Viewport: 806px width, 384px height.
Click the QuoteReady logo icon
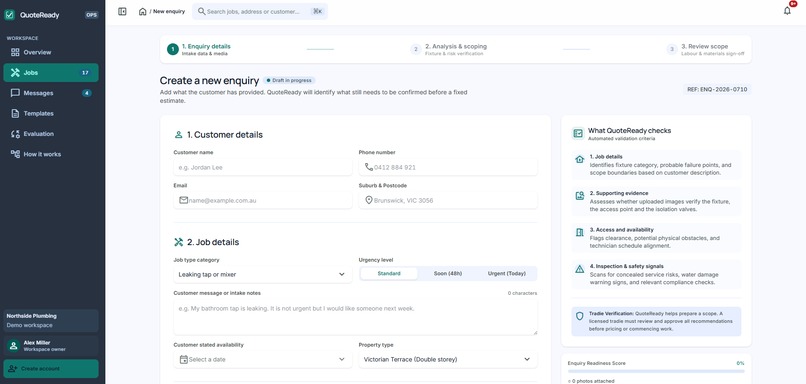(x=9, y=15)
